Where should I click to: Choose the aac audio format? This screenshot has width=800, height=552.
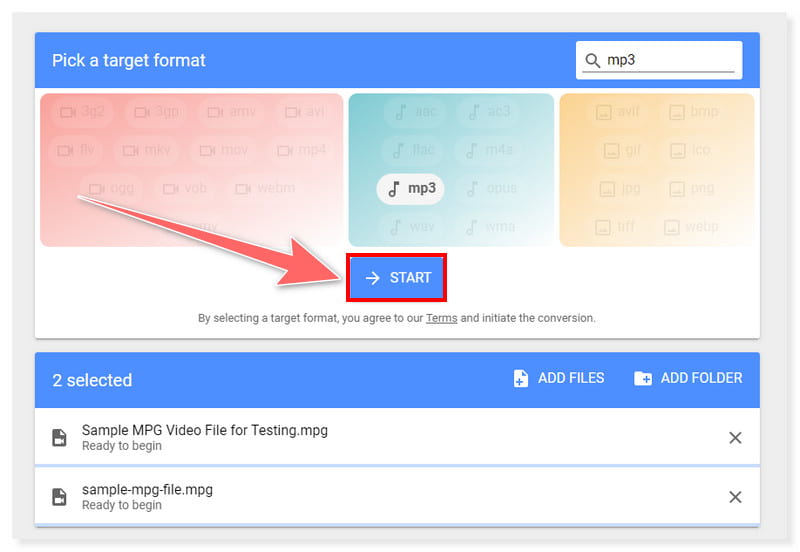click(x=414, y=112)
